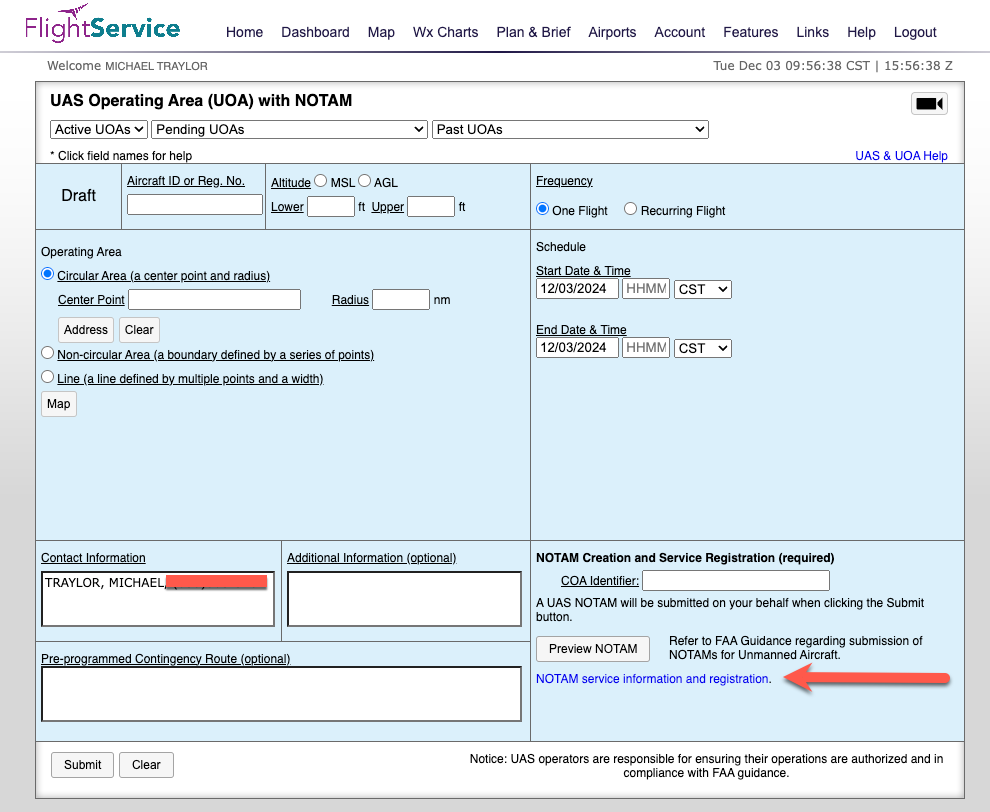Click the Address button under Center Point

point(86,330)
